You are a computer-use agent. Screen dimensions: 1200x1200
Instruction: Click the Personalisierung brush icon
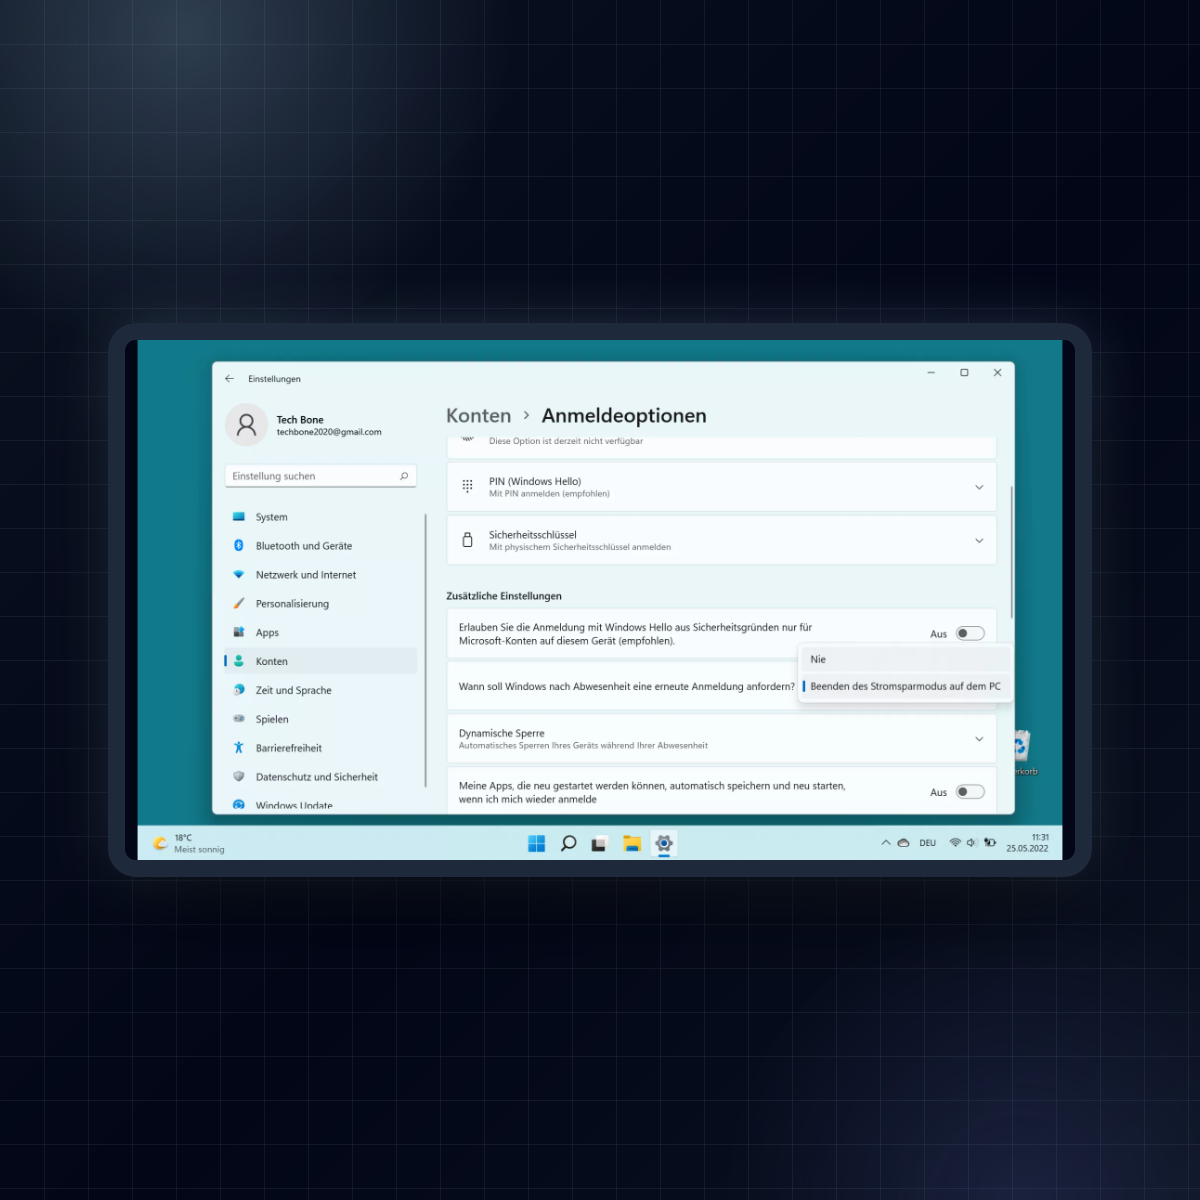239,604
